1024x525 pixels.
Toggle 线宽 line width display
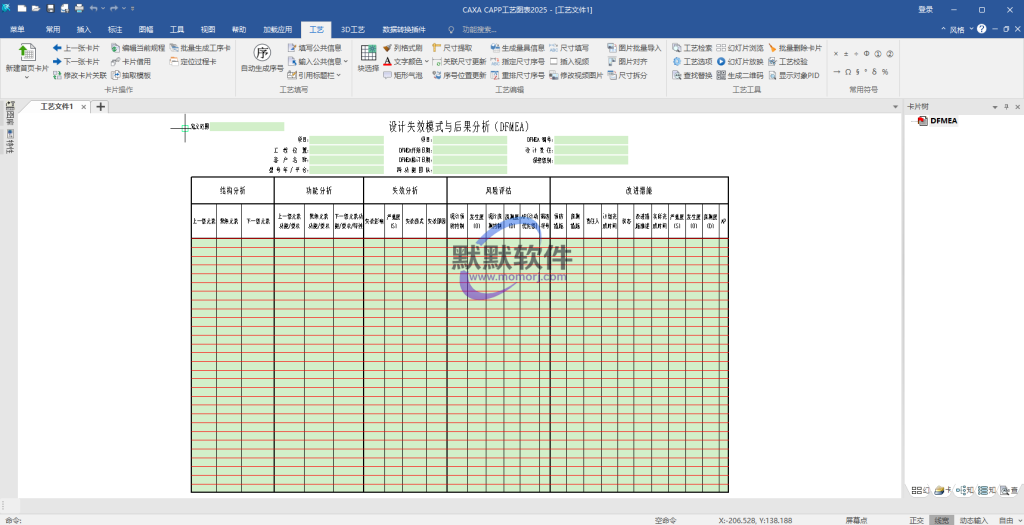point(941,520)
